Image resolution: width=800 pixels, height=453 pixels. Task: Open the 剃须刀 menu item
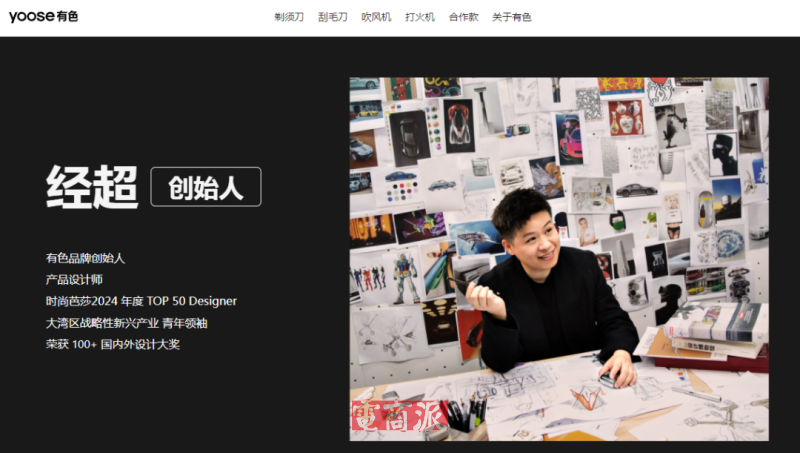[289, 17]
